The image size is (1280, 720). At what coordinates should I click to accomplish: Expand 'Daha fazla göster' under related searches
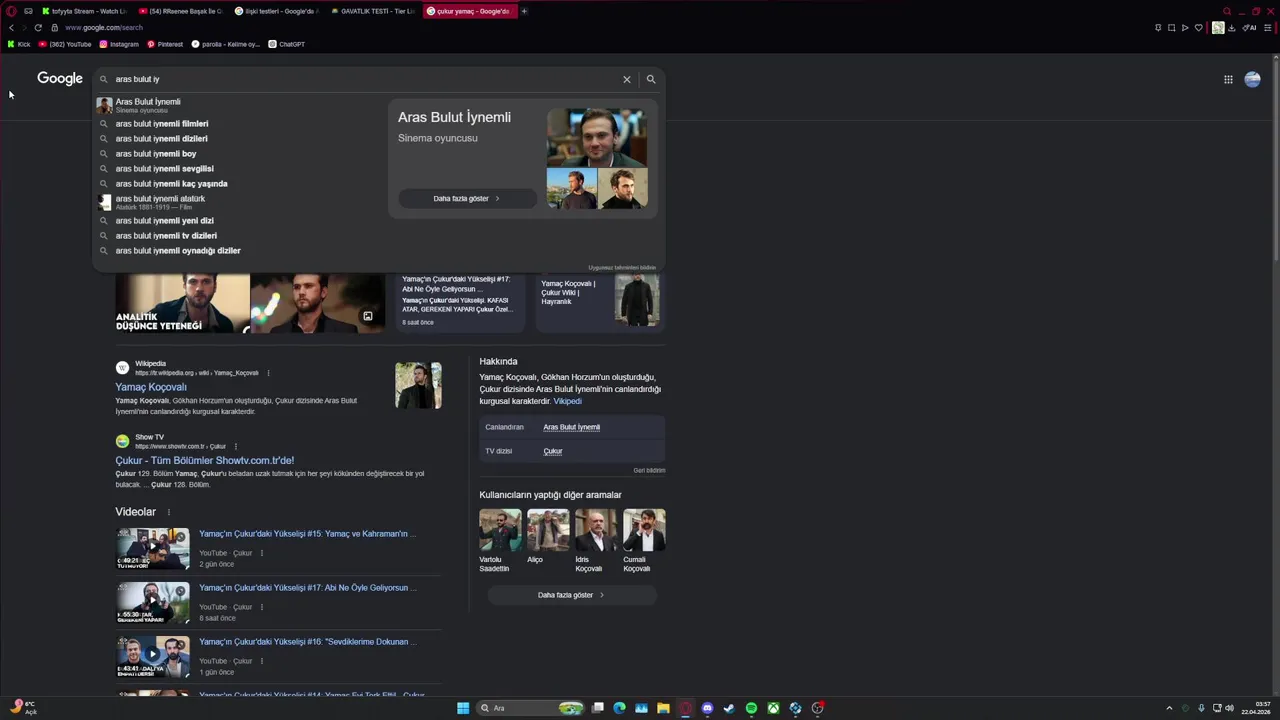(x=572, y=595)
